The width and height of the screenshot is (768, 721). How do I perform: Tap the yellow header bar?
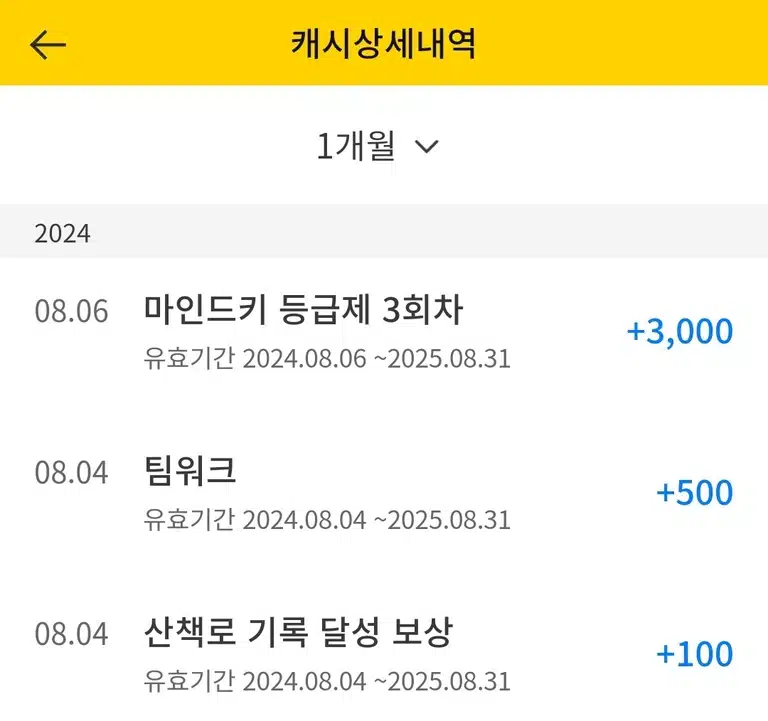tap(384, 43)
